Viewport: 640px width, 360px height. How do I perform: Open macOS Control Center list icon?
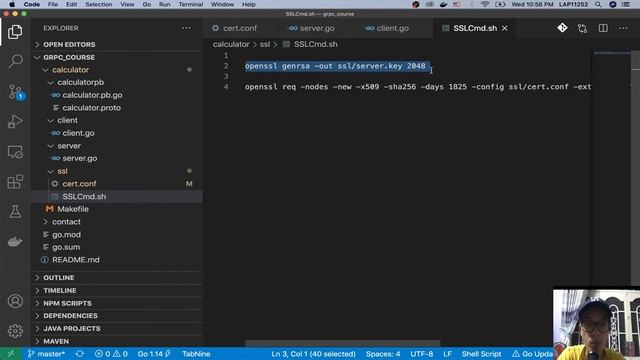coord(626,4)
